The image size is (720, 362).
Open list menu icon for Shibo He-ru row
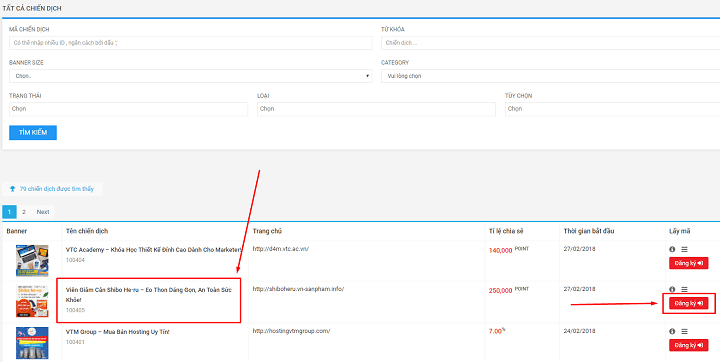coord(684,289)
